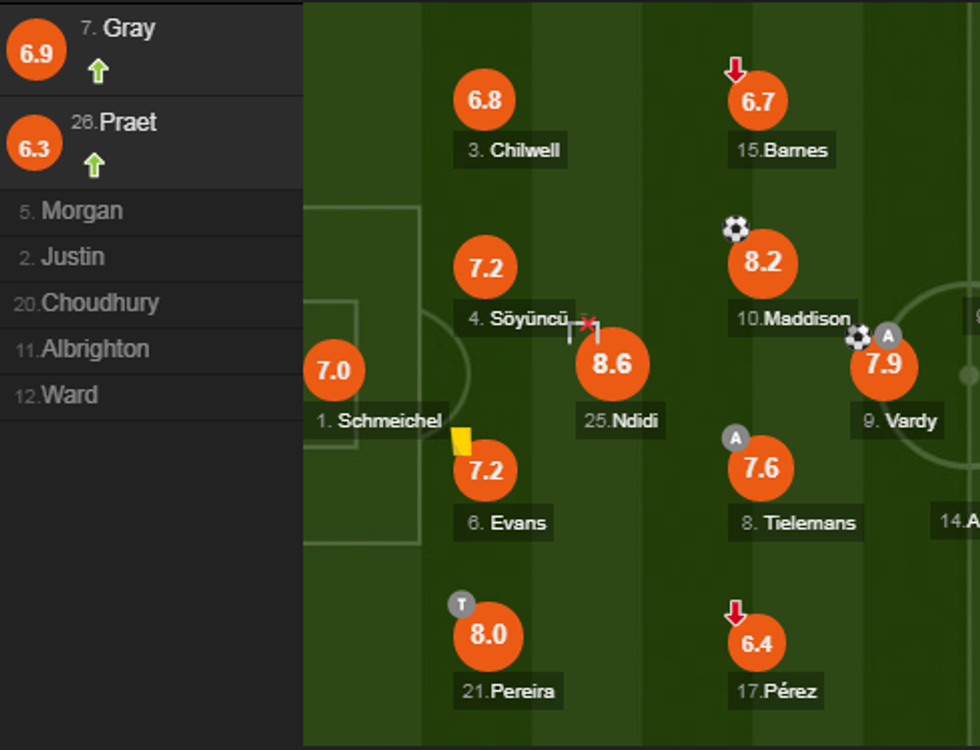Click the red substituted-off arrow above Barnes

coord(735,70)
